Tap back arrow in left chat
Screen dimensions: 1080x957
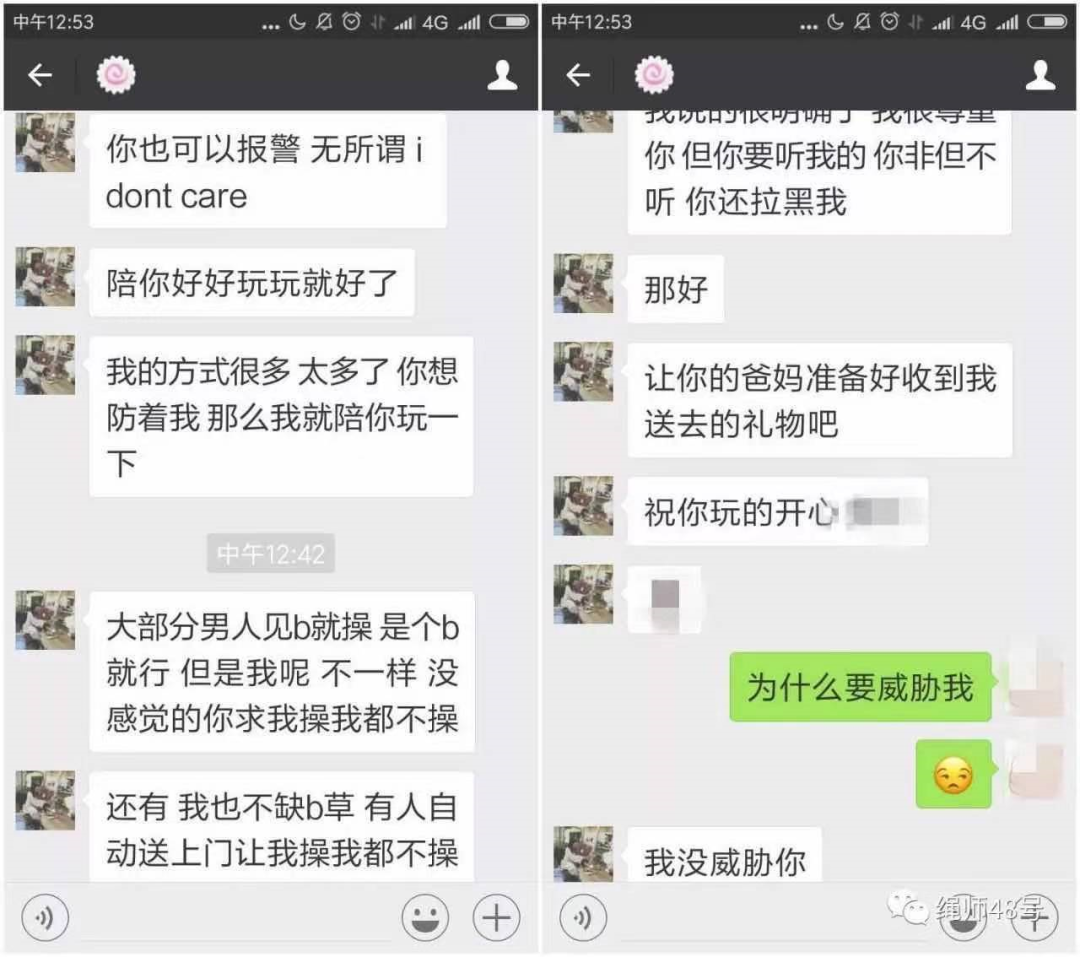coord(40,74)
